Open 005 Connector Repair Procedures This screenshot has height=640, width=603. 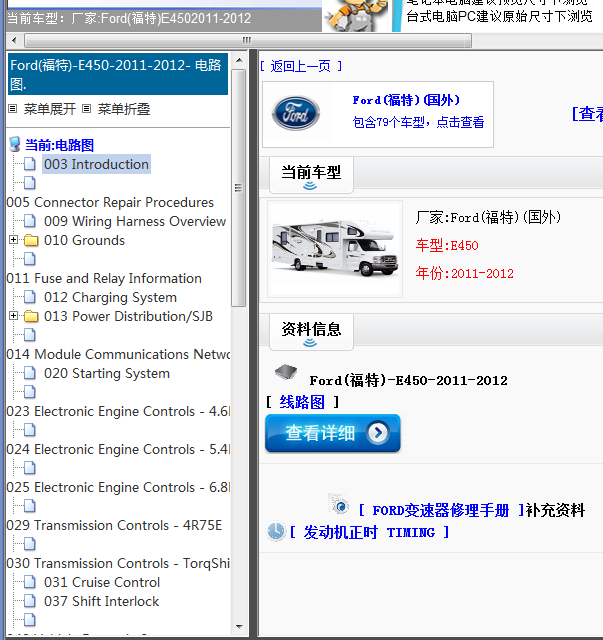110,202
